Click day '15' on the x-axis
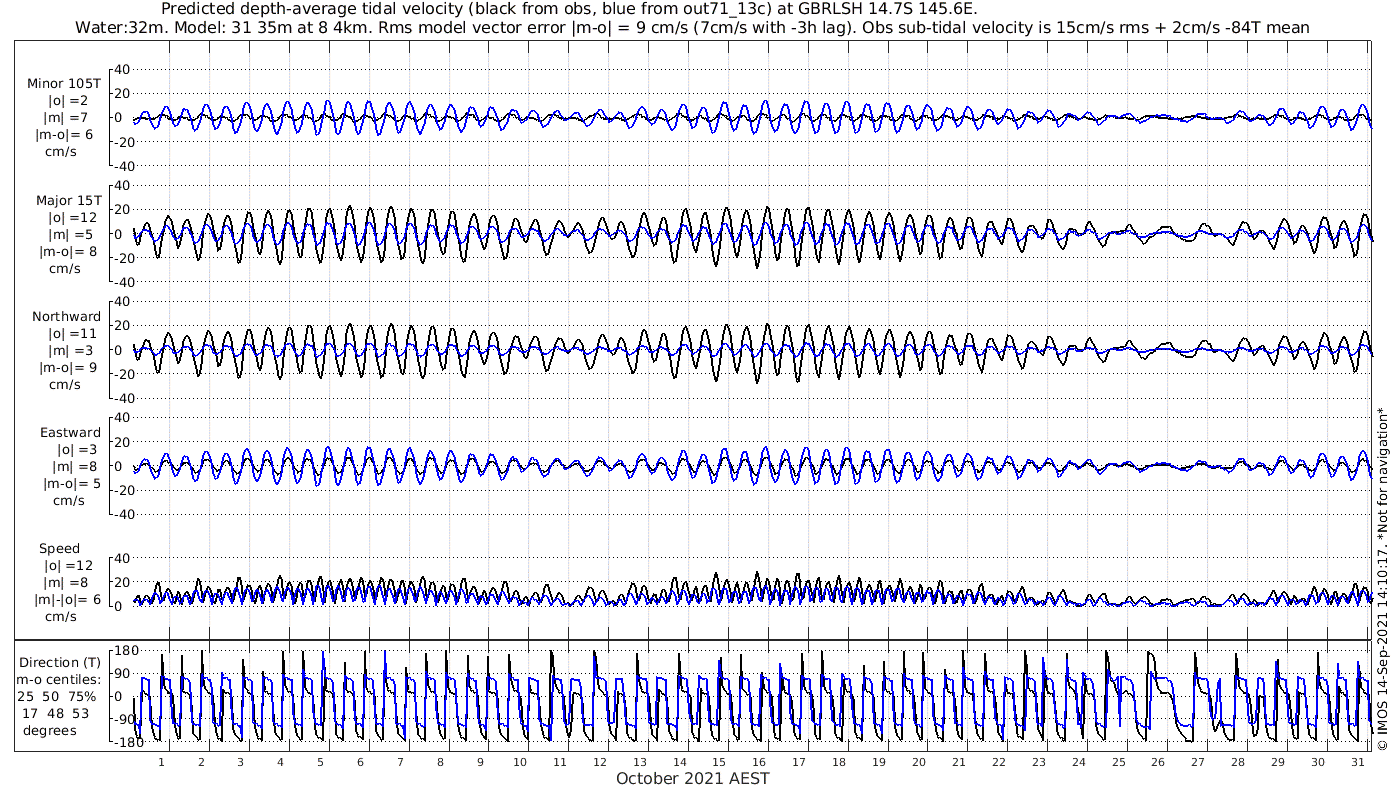The image size is (1400, 800). [x=719, y=762]
